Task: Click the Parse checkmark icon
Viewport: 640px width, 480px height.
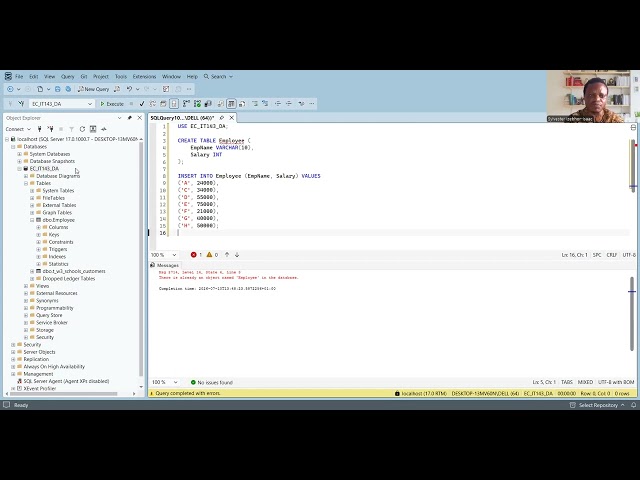Action: 142,104
